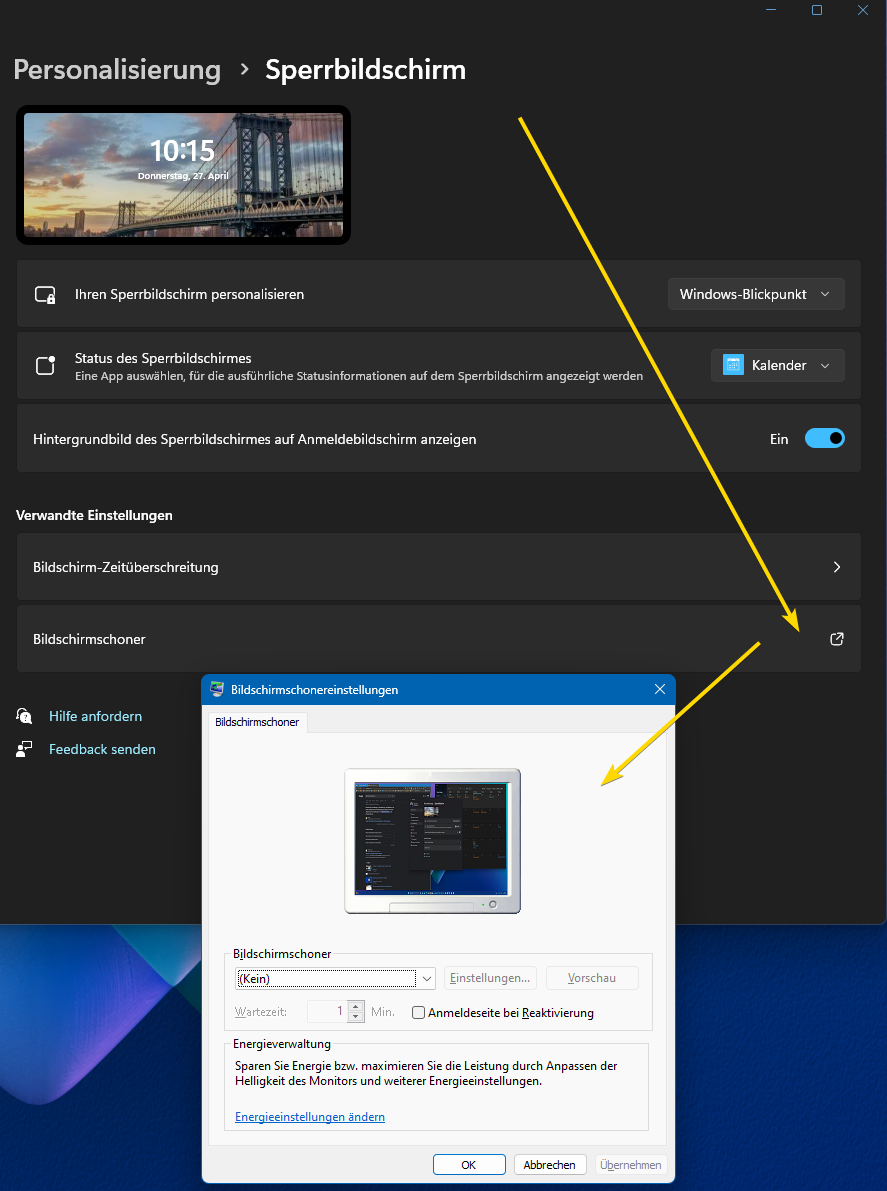Viewport: 887px width, 1191px height.
Task: Click the Vorschau button
Action: 592,978
